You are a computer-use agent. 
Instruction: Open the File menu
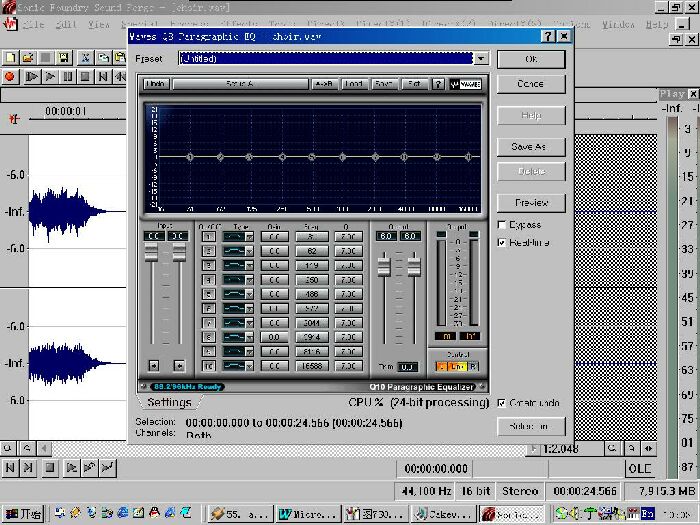(33, 24)
